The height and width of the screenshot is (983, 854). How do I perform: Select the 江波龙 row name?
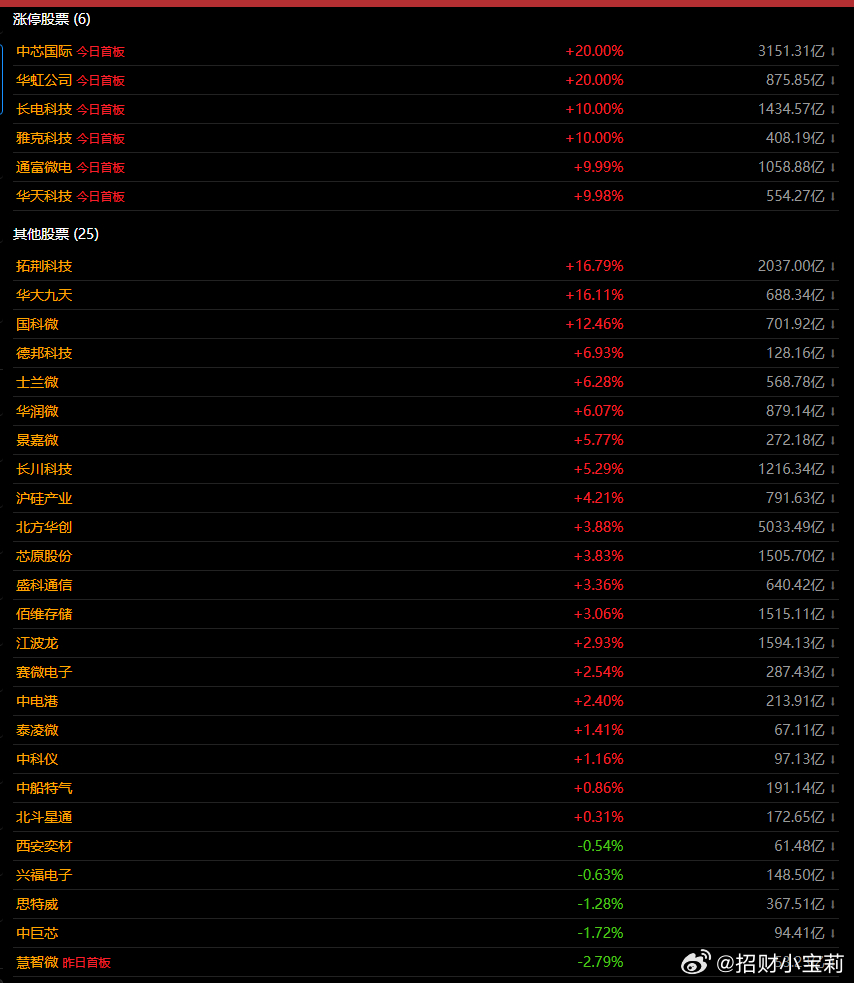(x=37, y=643)
